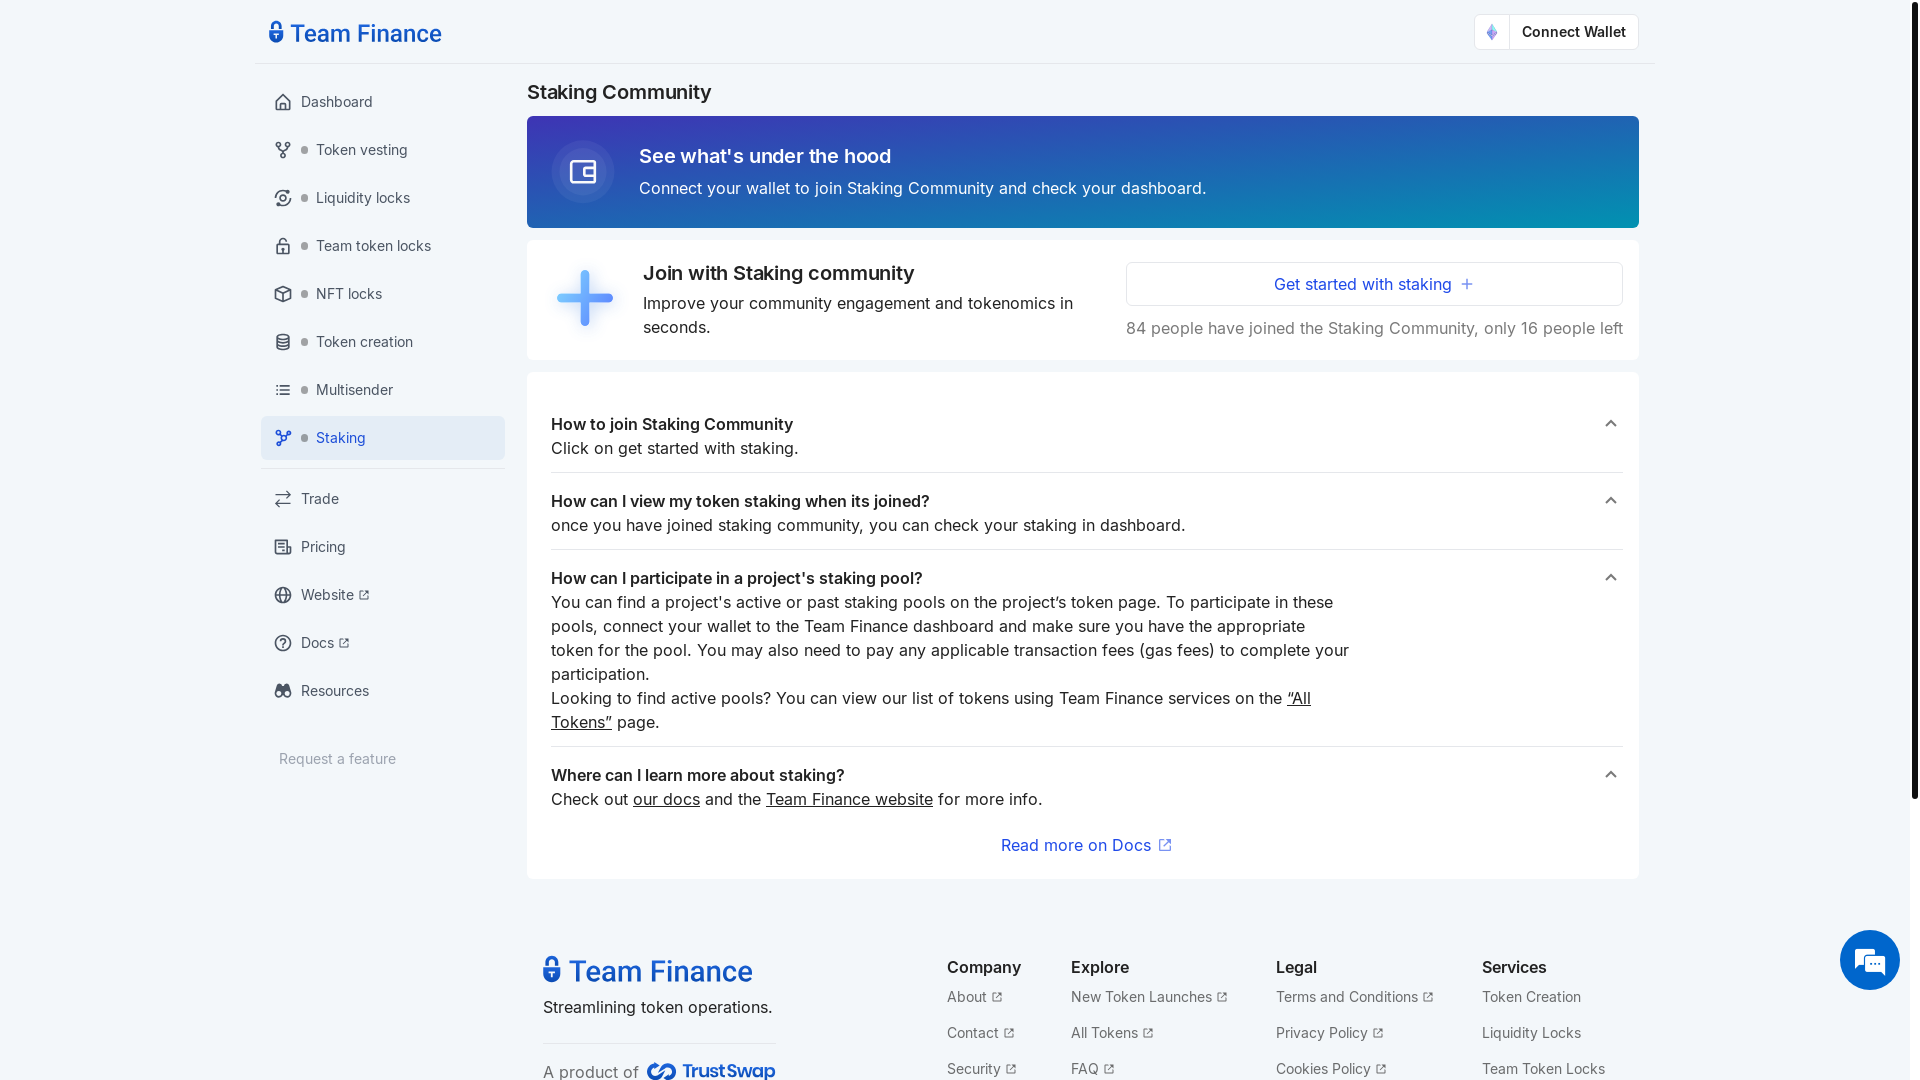Open Token Creation footer service link
The height and width of the screenshot is (1080, 1920).
(x=1531, y=997)
